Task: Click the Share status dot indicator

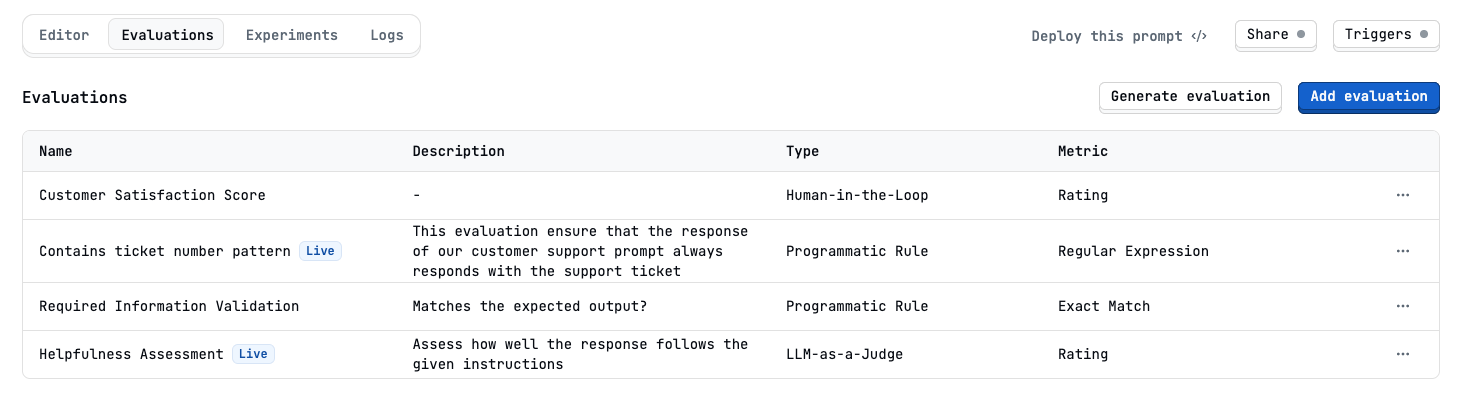Action: point(1300,34)
